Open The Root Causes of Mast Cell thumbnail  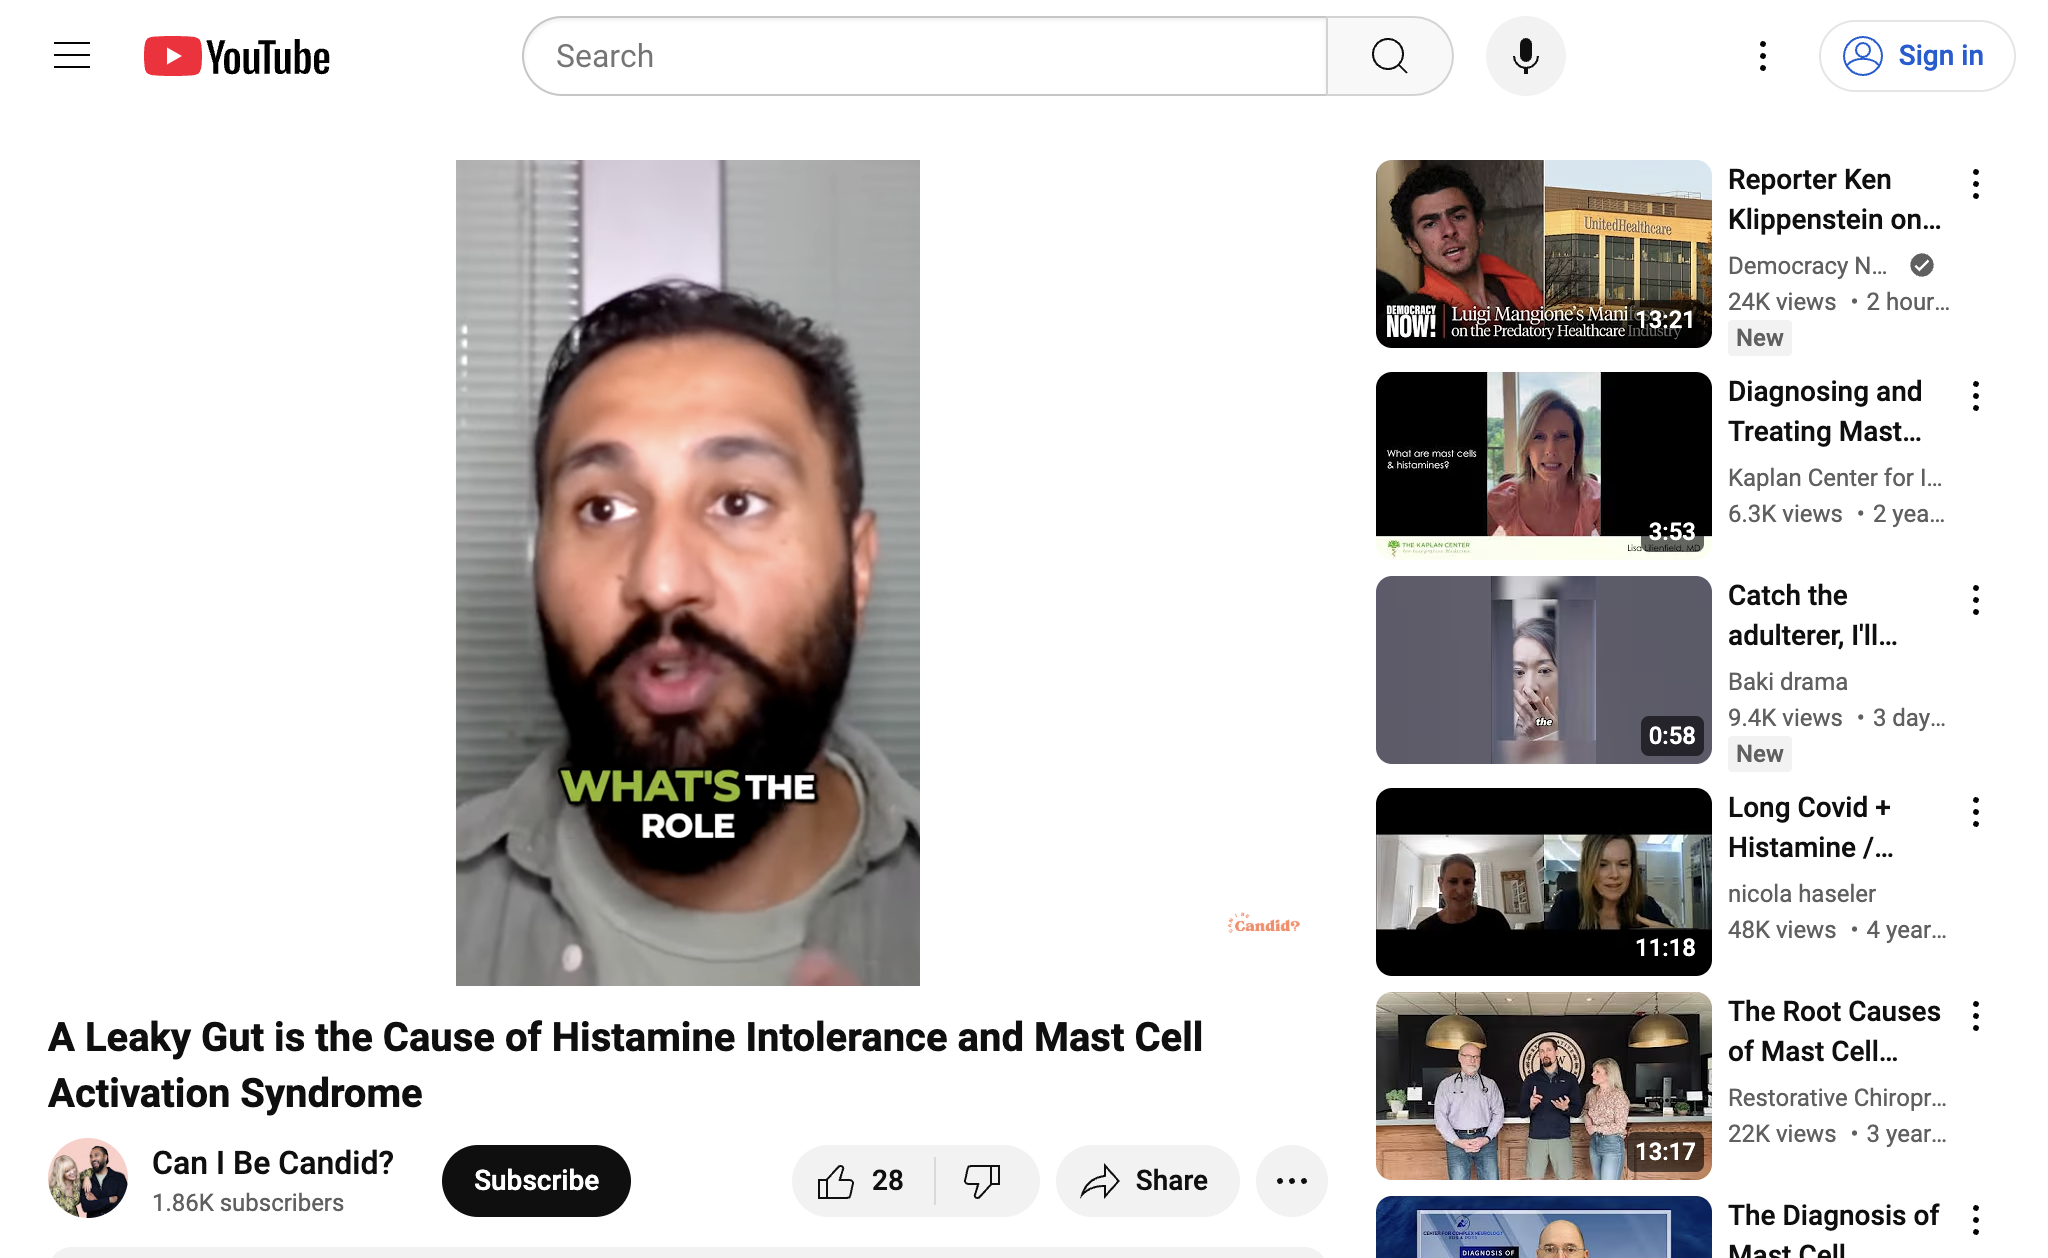pos(1543,1086)
